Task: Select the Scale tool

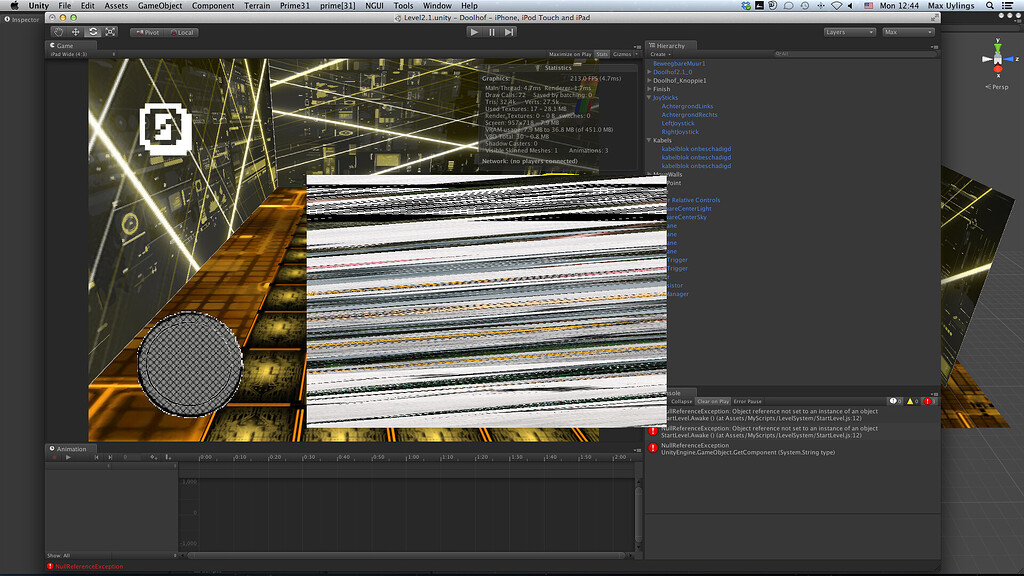Action: point(111,31)
